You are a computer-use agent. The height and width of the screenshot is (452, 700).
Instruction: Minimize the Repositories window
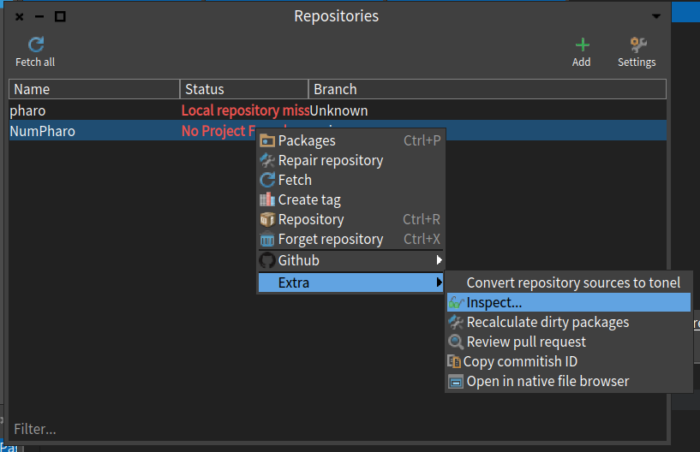39,17
